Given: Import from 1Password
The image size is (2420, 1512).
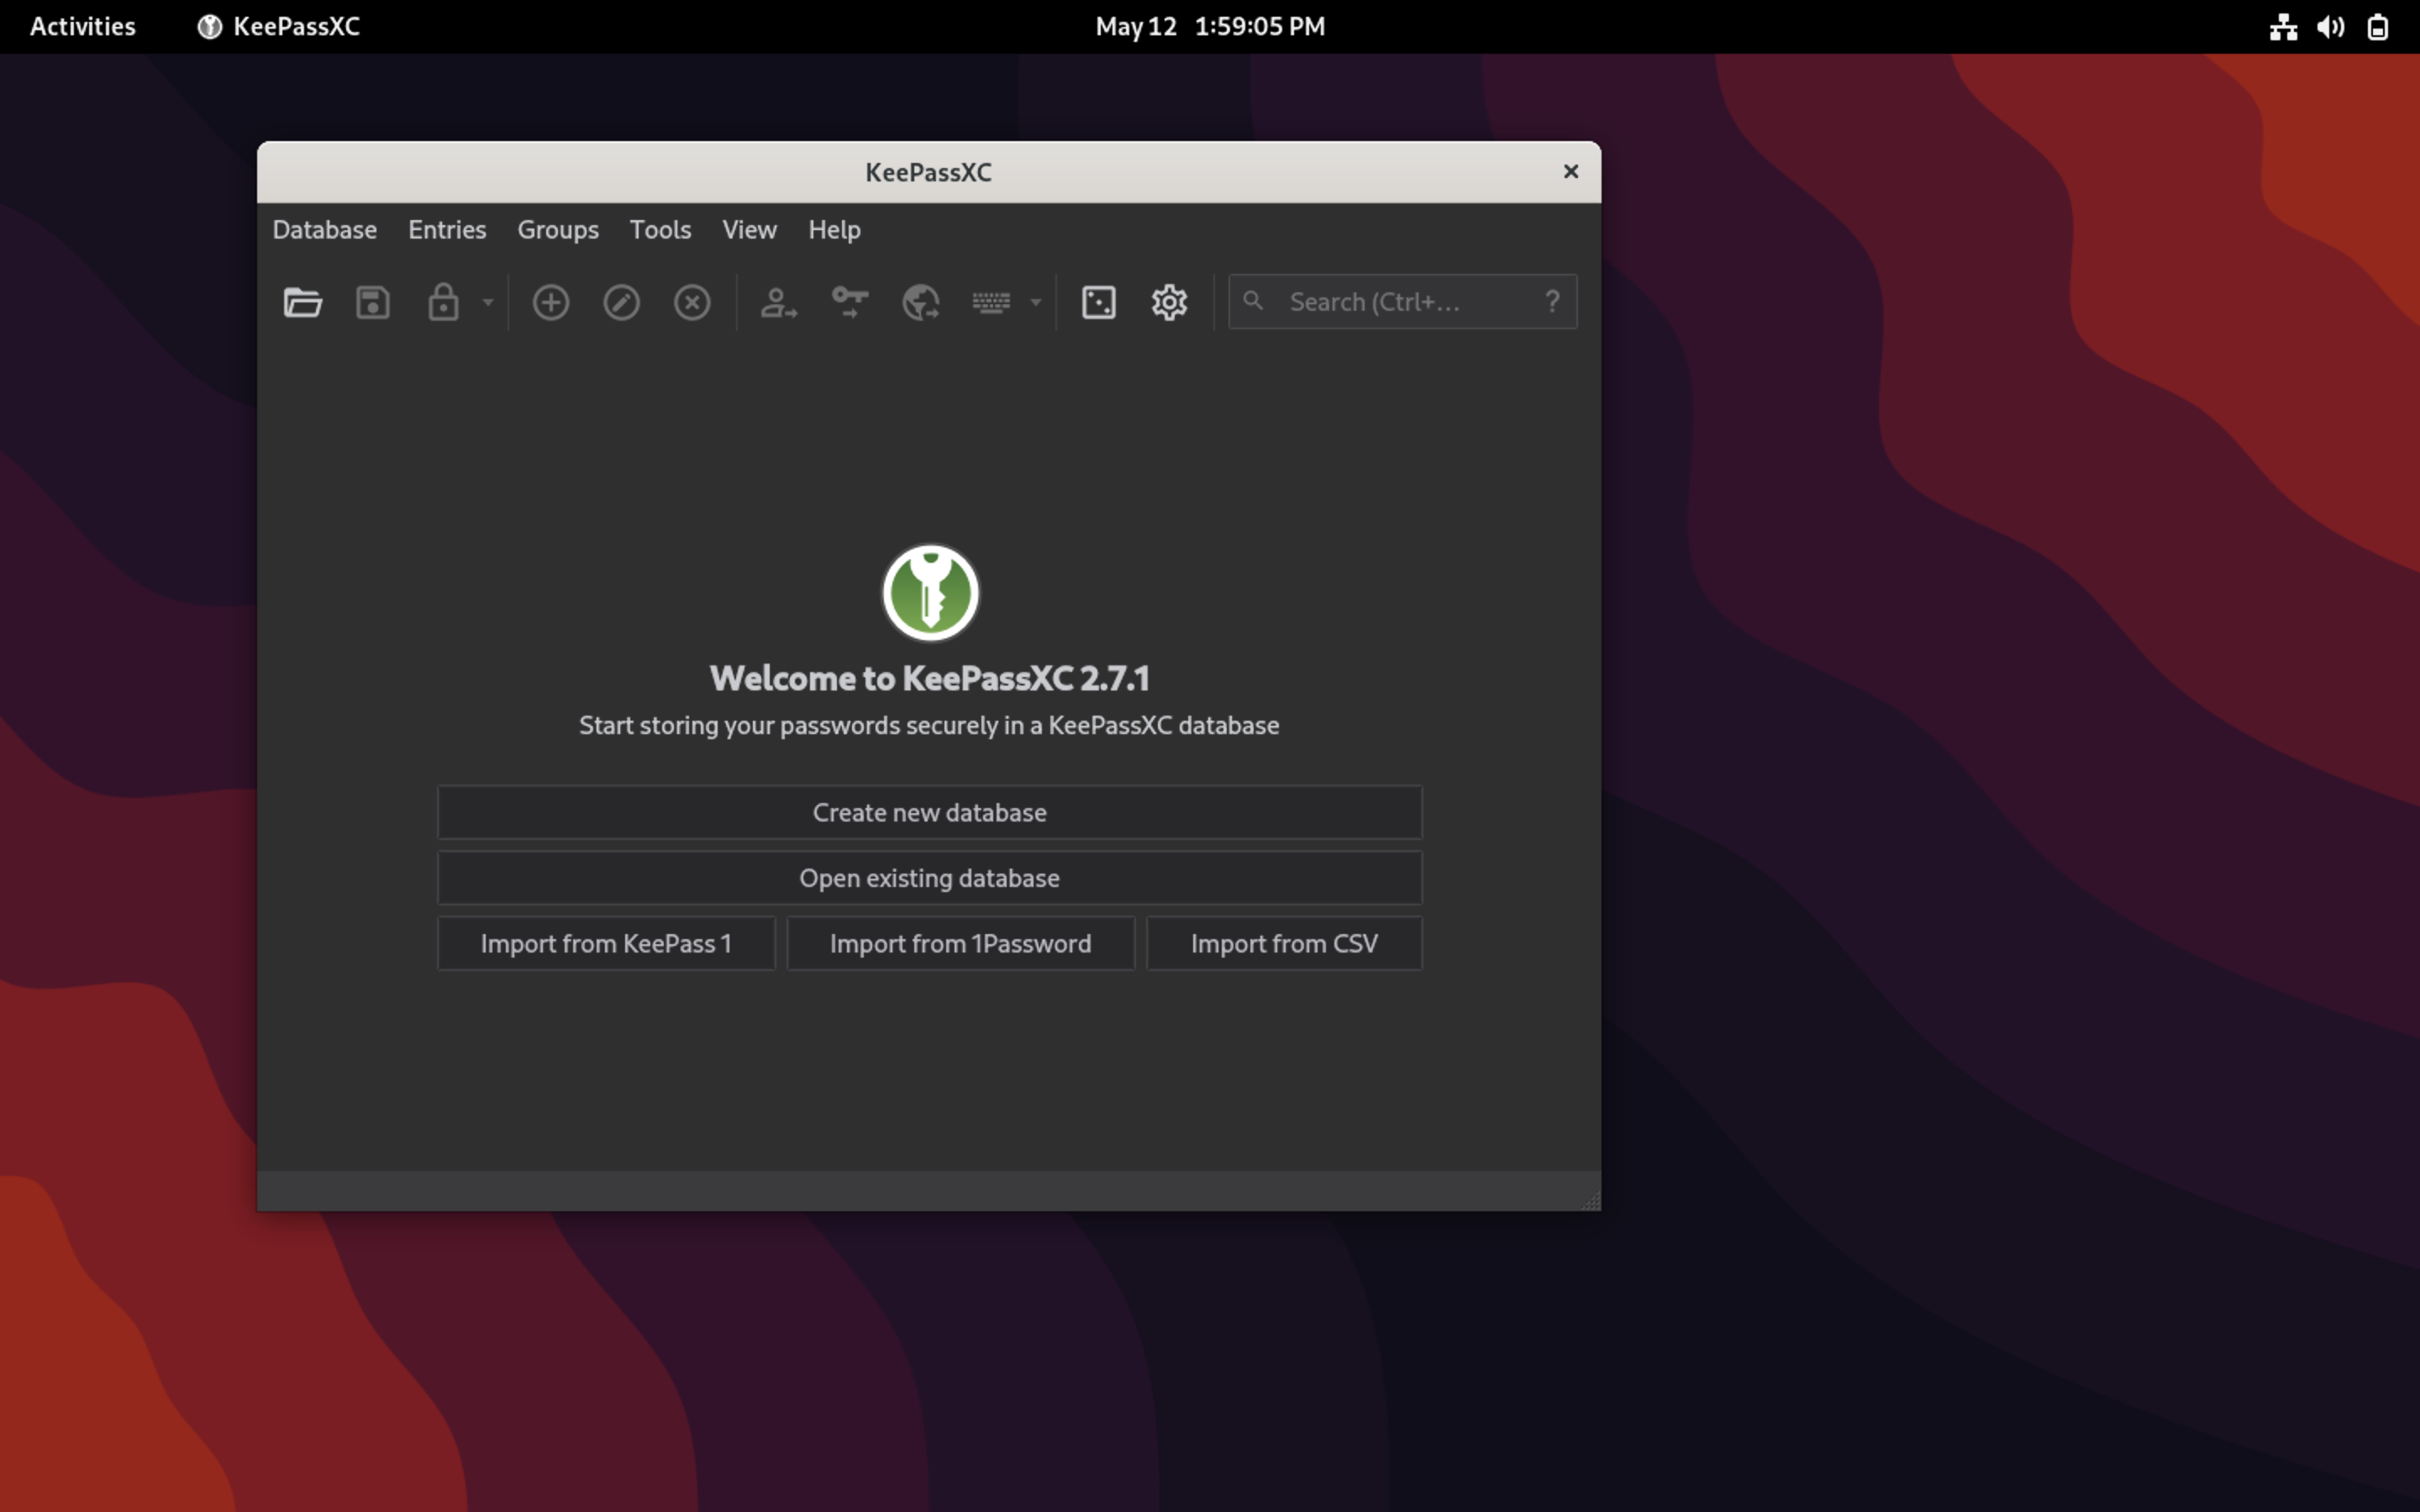Looking at the screenshot, I should click(960, 943).
